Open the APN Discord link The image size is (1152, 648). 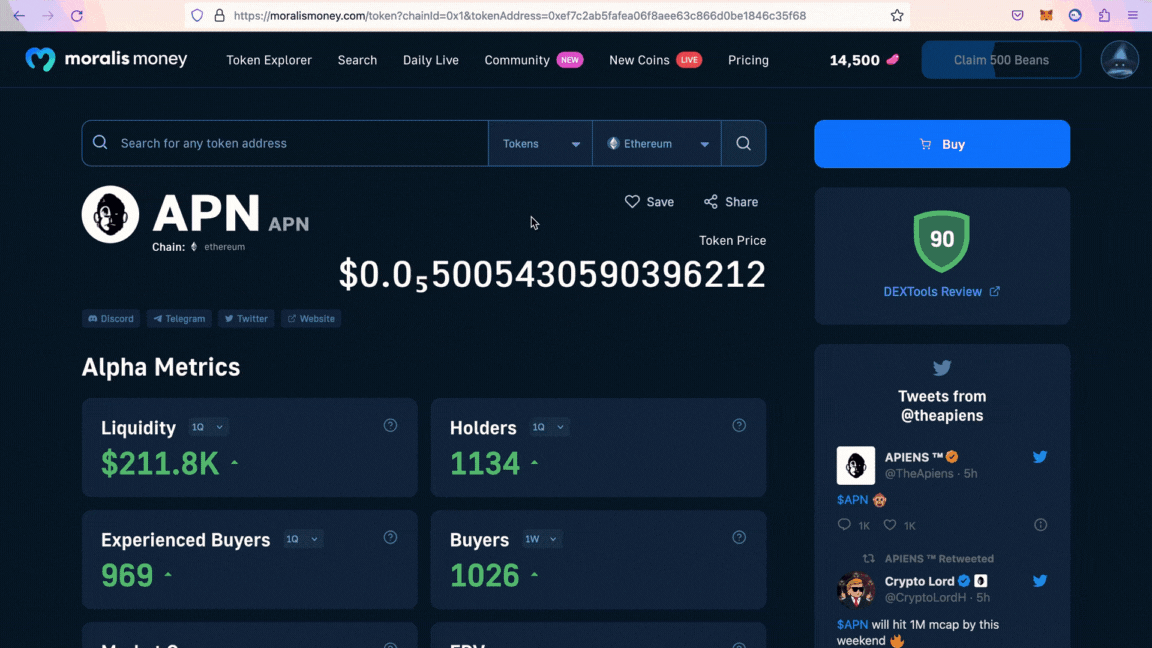pos(111,319)
